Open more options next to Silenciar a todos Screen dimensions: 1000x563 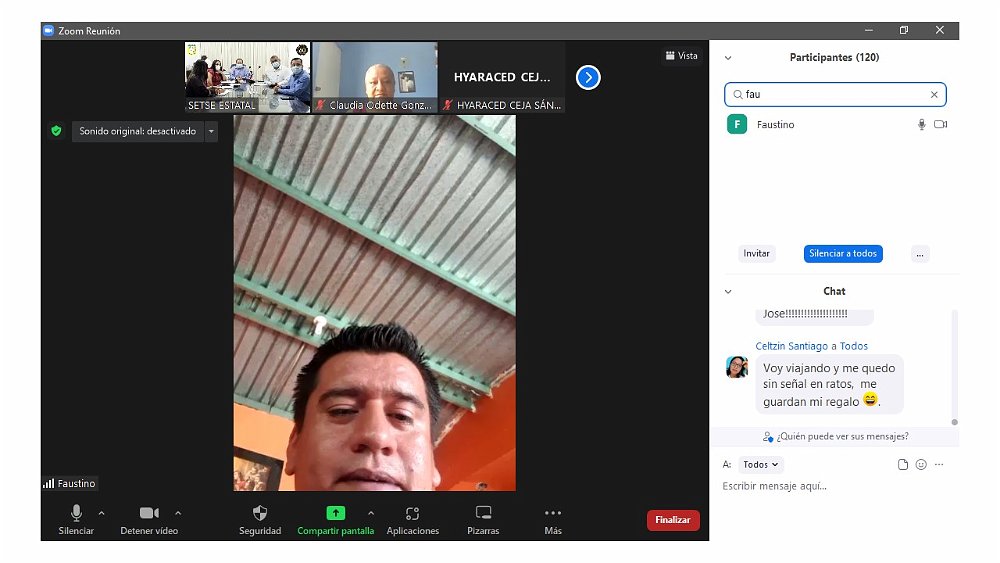tap(920, 254)
